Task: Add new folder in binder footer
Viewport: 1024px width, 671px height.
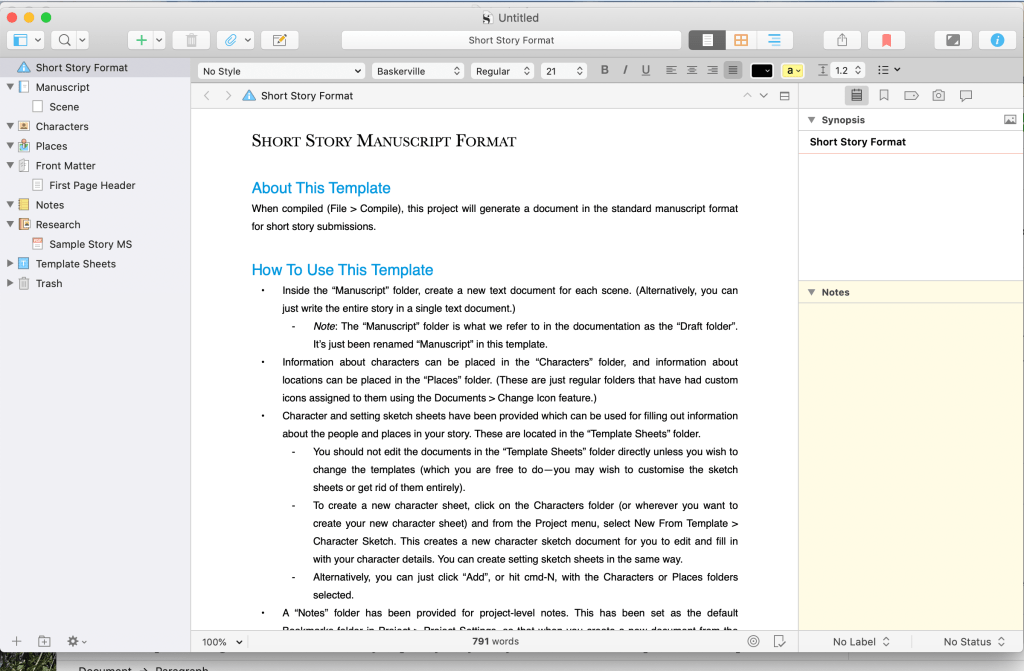Action: pyautogui.click(x=44, y=642)
